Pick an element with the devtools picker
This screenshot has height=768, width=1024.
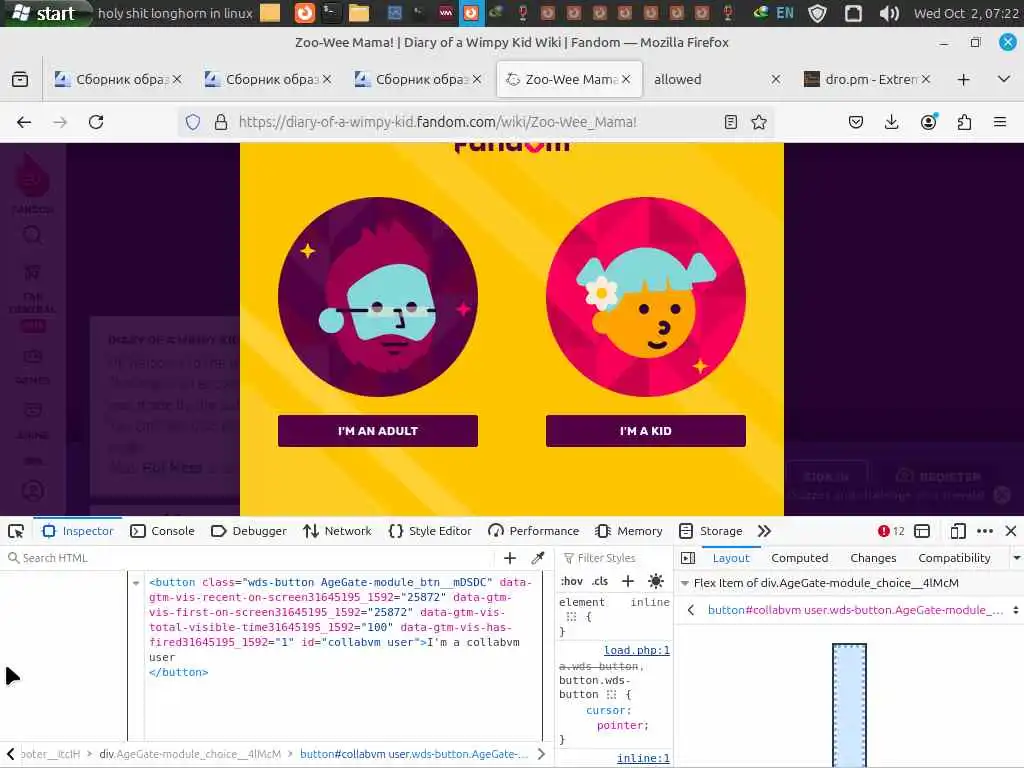point(16,532)
